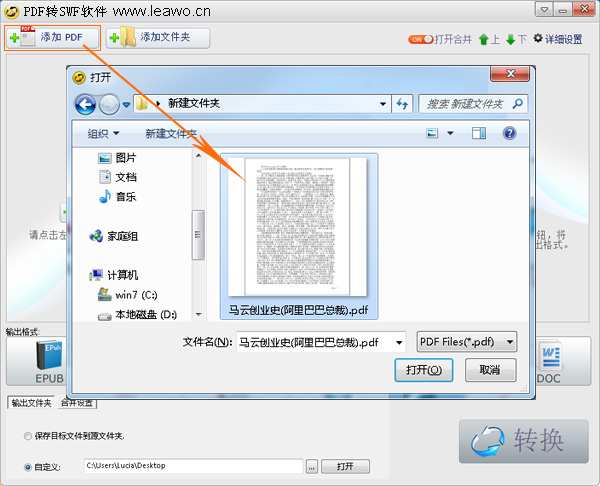Click the Add PDF button

click(52, 38)
